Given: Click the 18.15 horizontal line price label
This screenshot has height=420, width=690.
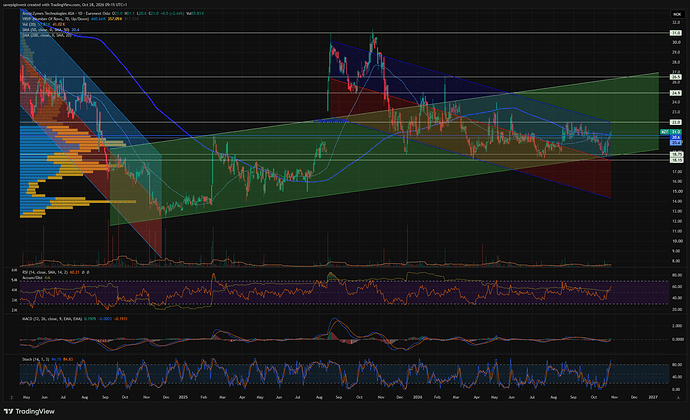Looking at the screenshot, I should click(675, 160).
